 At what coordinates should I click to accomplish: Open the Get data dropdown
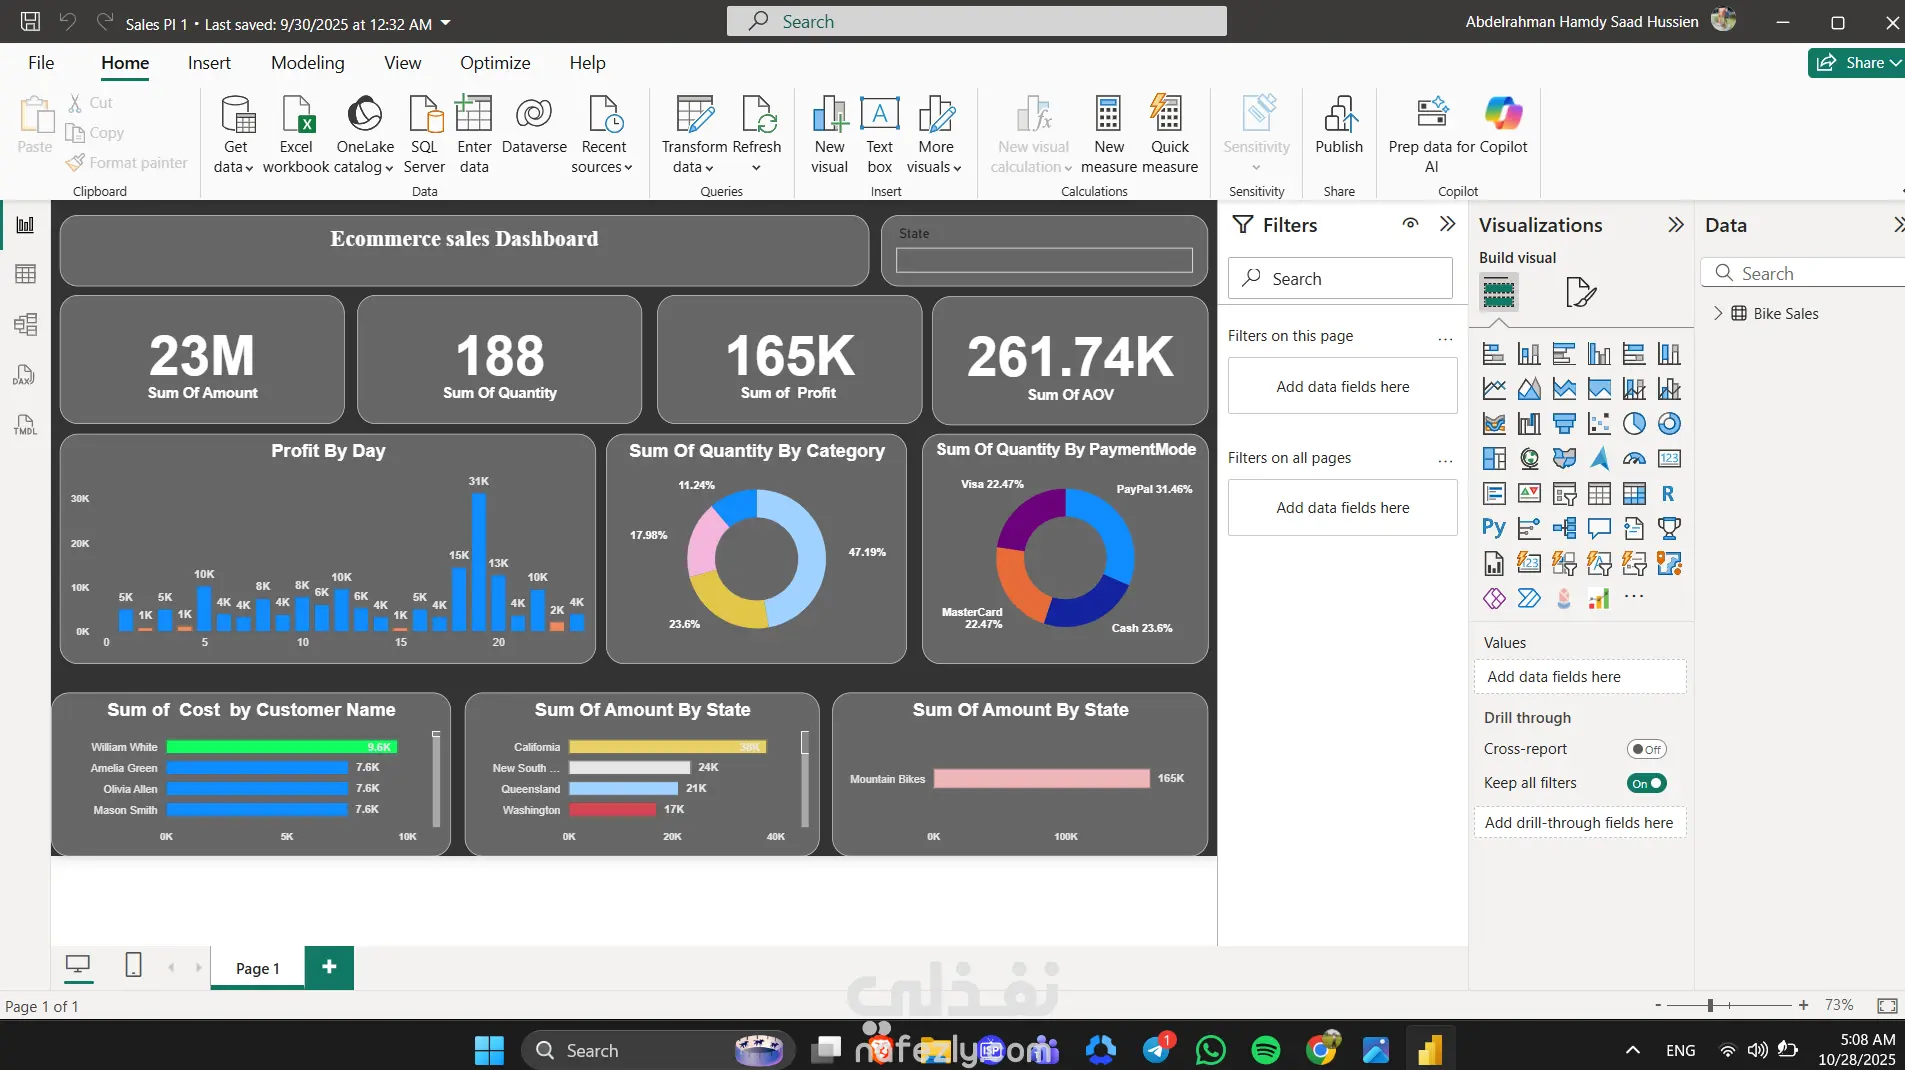pos(235,167)
